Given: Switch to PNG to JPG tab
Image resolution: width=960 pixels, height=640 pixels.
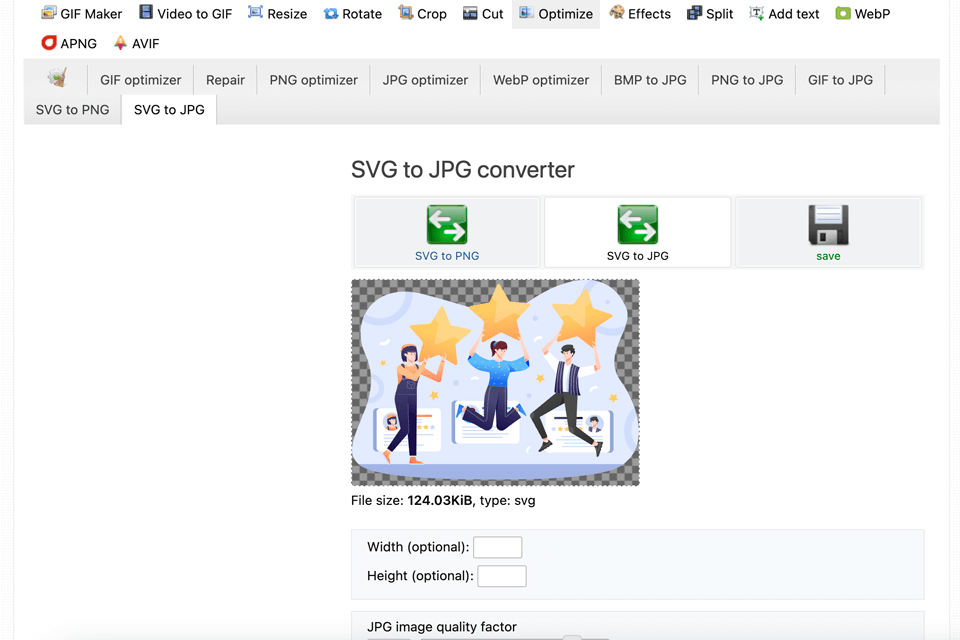Looking at the screenshot, I should click(x=747, y=80).
